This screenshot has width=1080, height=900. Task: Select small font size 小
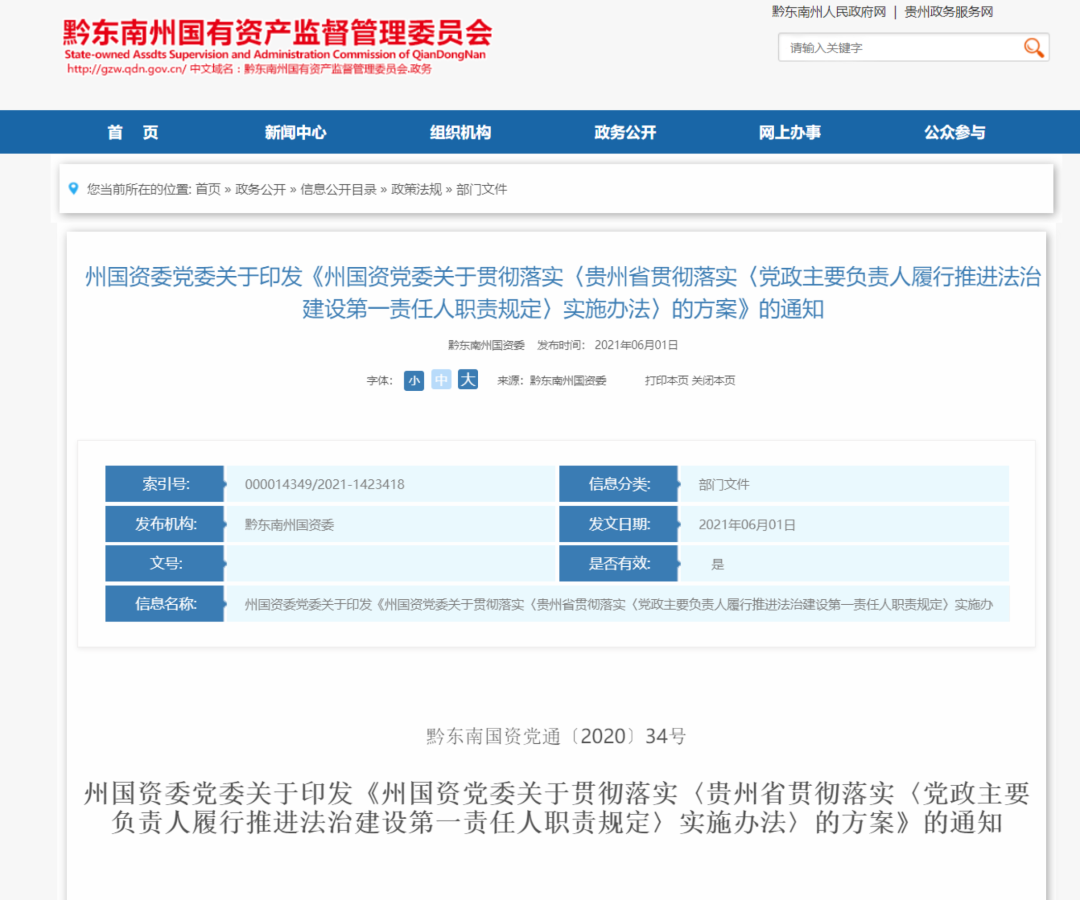414,381
